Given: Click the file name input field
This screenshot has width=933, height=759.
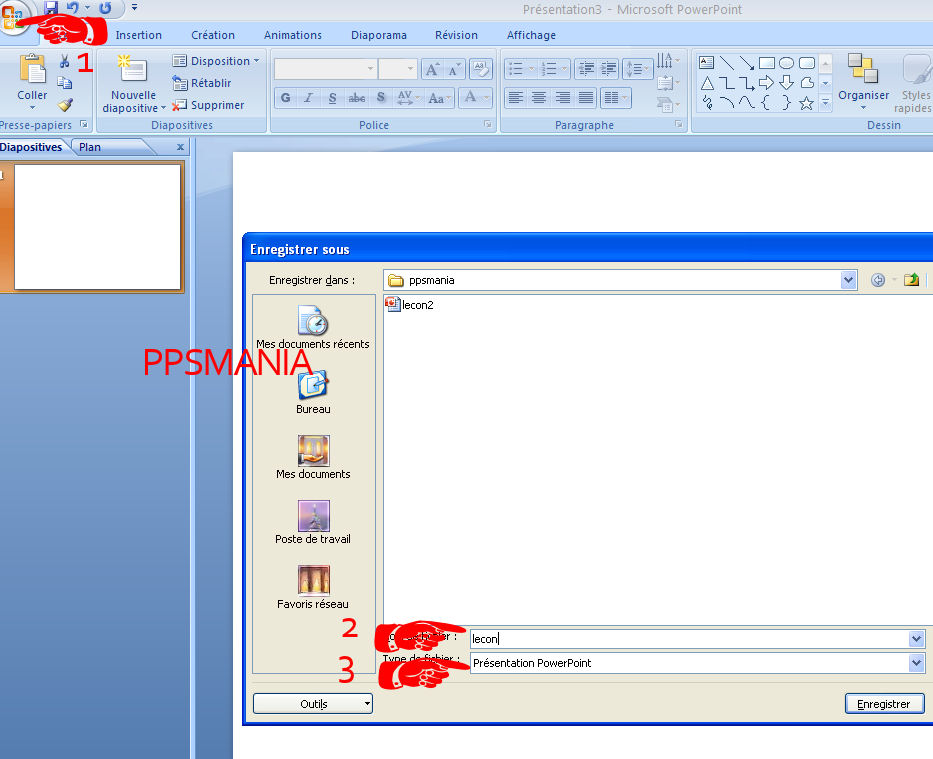Looking at the screenshot, I should coord(688,639).
